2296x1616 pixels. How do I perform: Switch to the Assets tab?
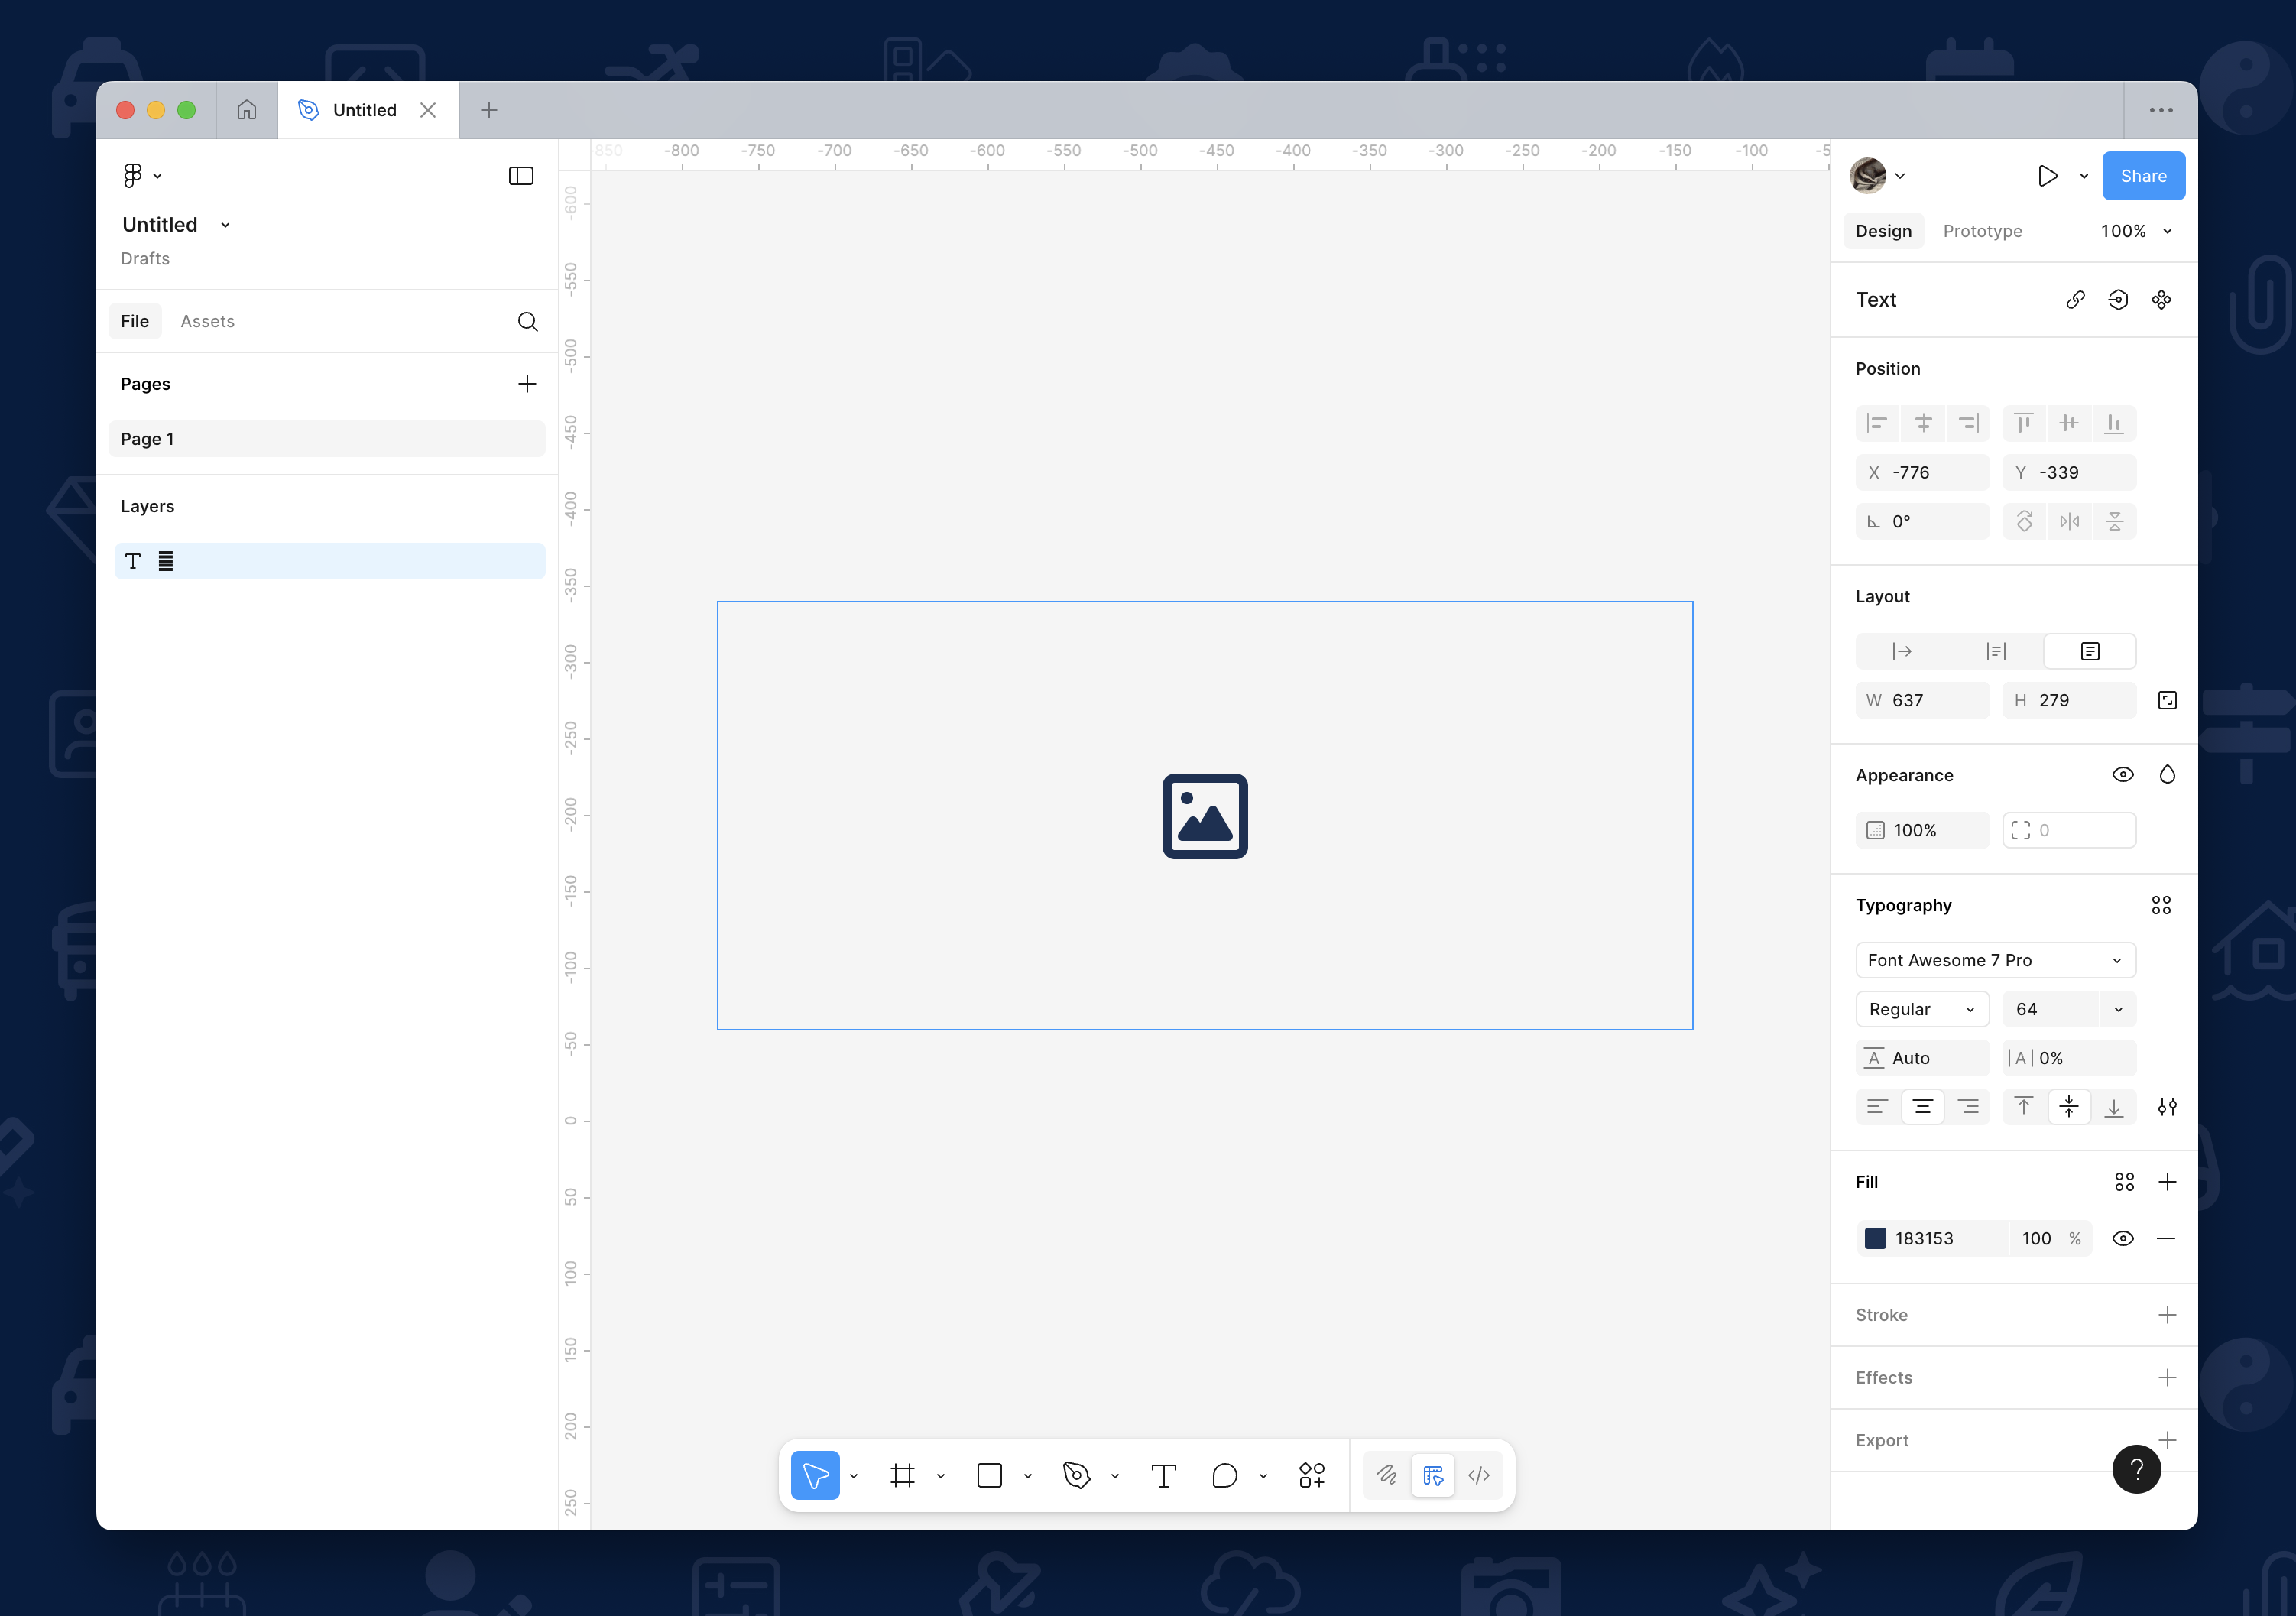point(207,321)
